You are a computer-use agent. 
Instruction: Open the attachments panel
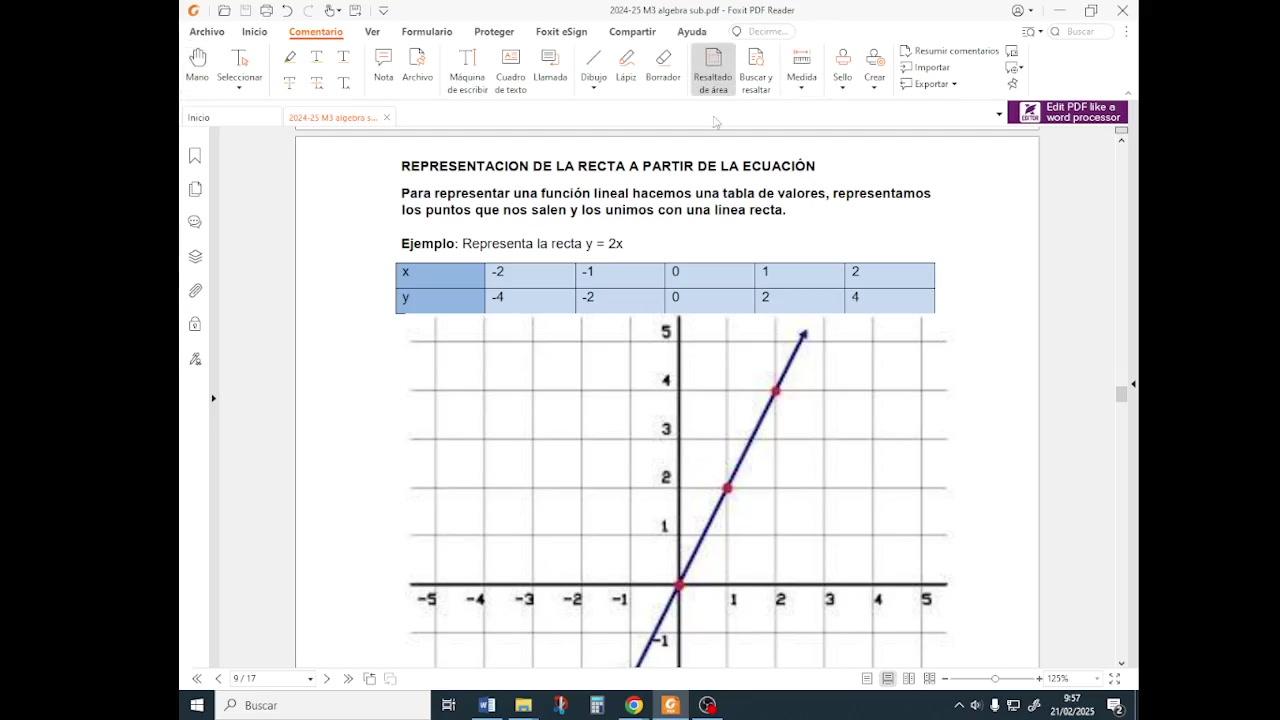195,290
